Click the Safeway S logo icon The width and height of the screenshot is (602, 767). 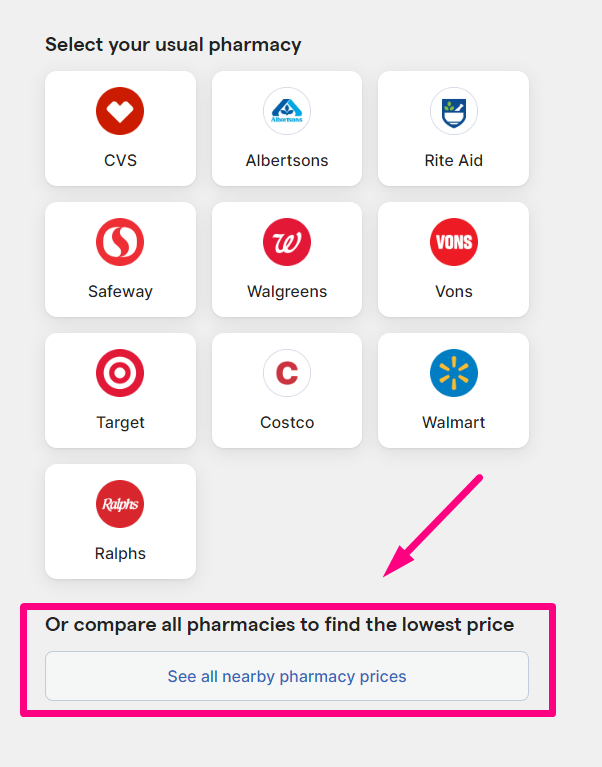pyautogui.click(x=120, y=242)
